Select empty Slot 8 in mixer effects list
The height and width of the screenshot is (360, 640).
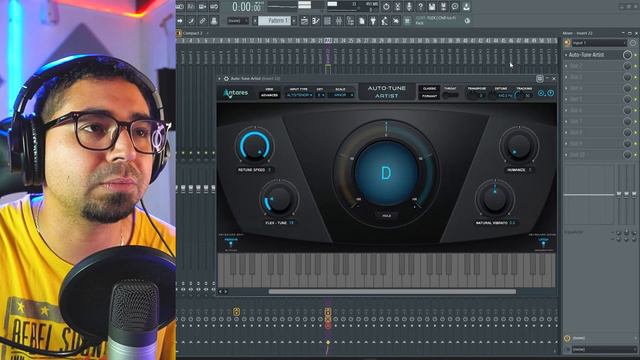click(593, 133)
